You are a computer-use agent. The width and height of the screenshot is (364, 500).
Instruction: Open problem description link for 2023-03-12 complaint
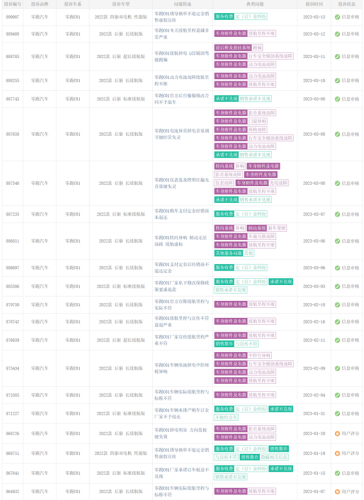182,34
